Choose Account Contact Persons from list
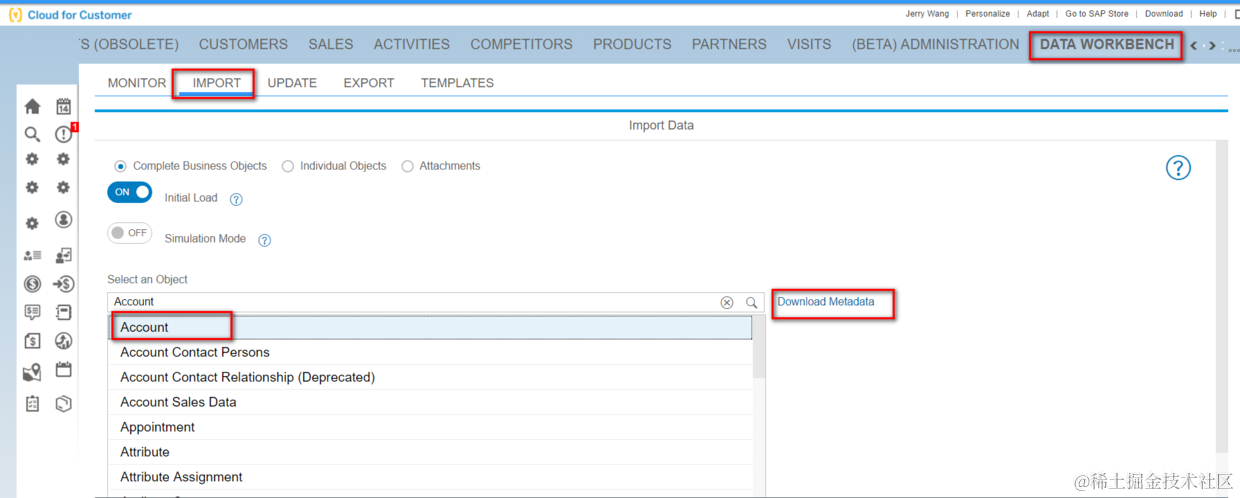Viewport: 1240px width, 498px height. point(430,352)
